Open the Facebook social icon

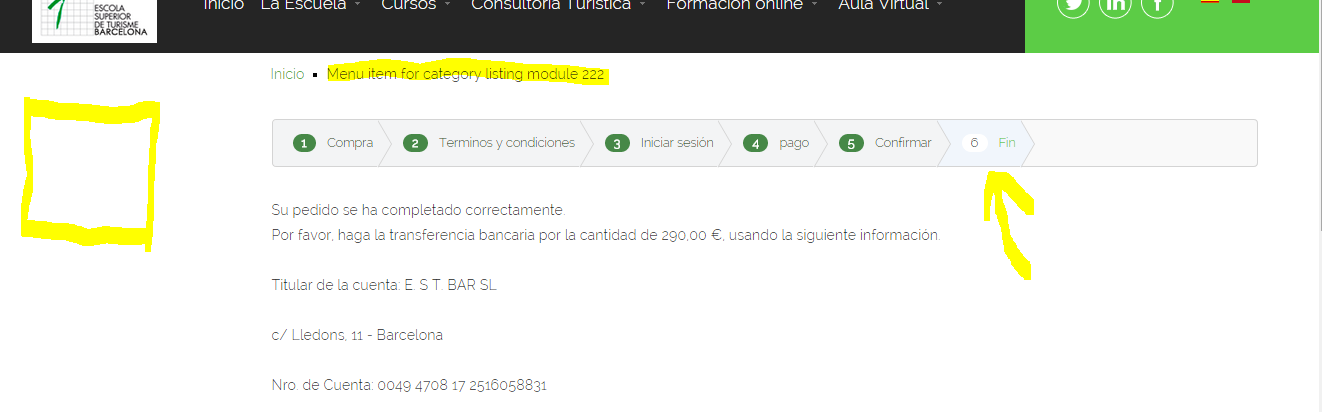click(x=1157, y=6)
